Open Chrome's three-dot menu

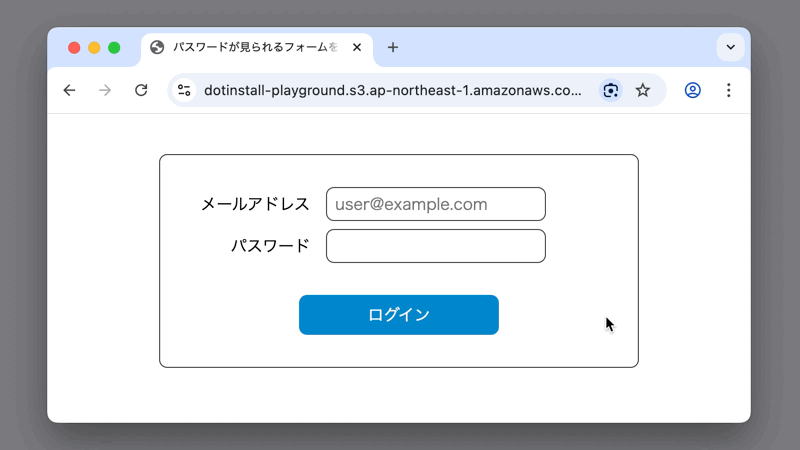(x=728, y=91)
